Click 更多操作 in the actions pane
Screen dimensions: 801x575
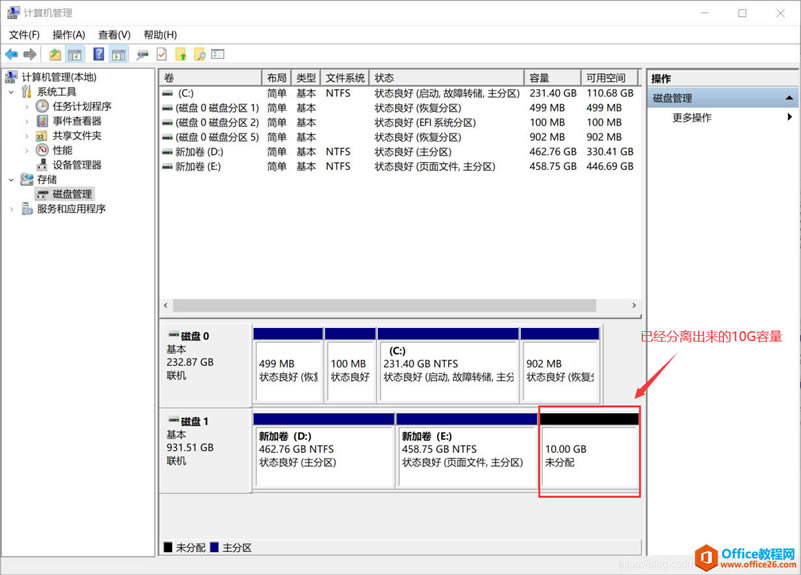[x=692, y=117]
